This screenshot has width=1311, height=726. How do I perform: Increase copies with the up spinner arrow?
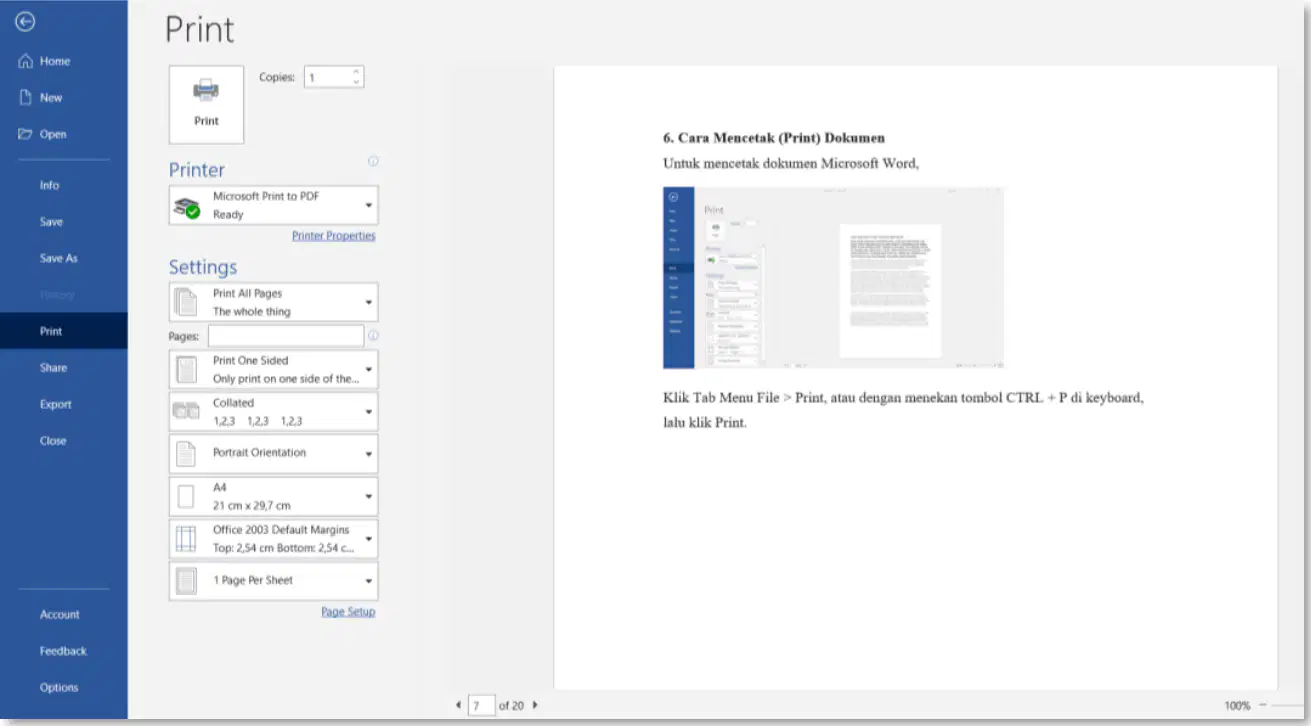point(356,72)
